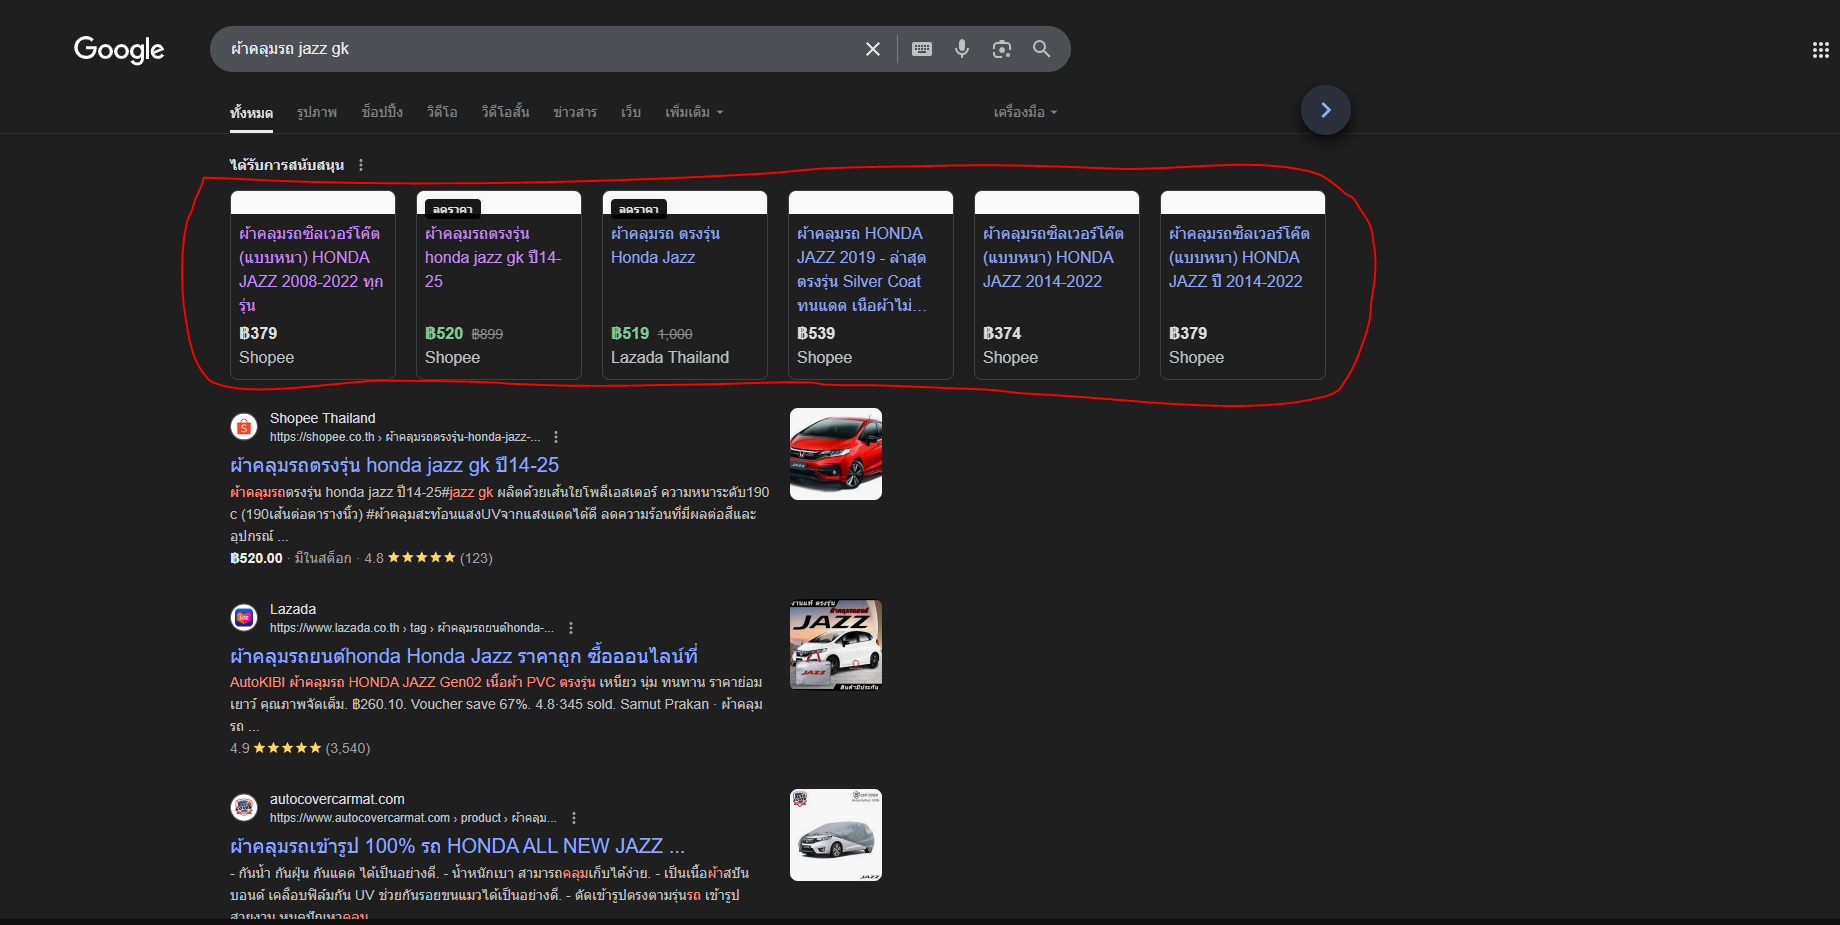
Task: Open the HONDA JAZZ ปี 2014-2022 ฿379 card
Action: click(1243, 285)
